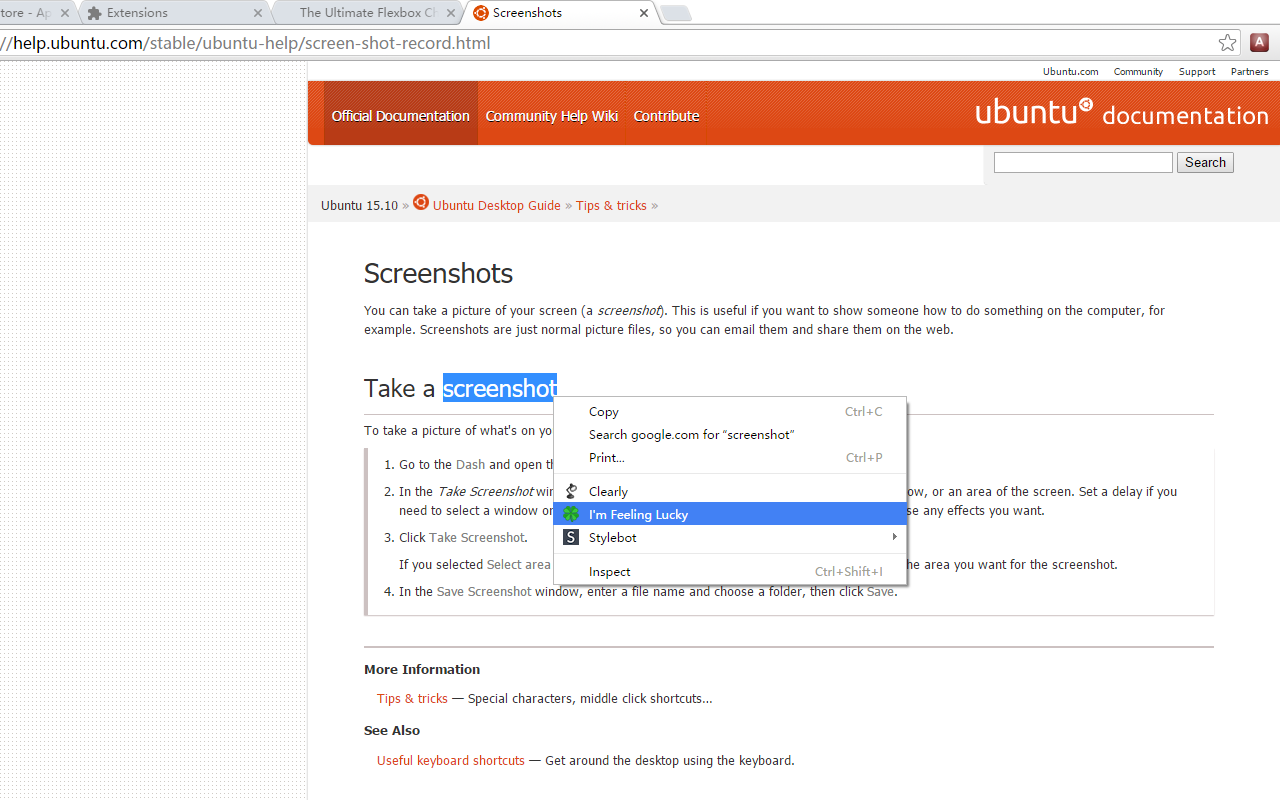Open the Contribute nav item
The width and height of the screenshot is (1280, 800).
click(666, 116)
